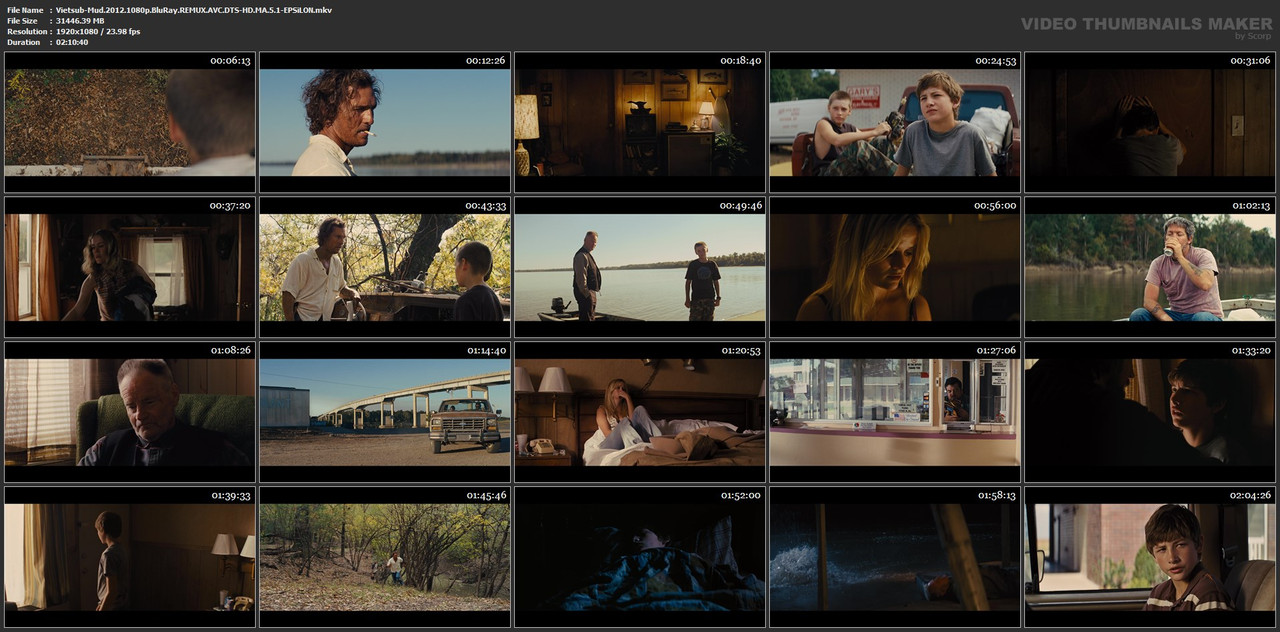
Task: Select the thumbnail timestamped 01:14:40
Action: (385, 412)
